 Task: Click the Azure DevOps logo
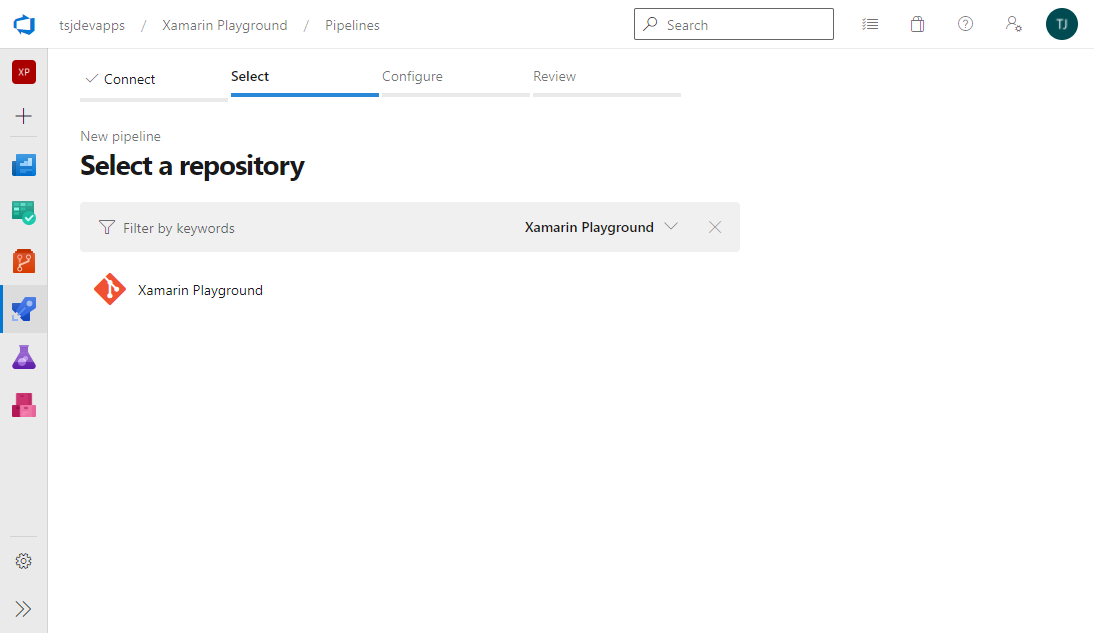click(24, 25)
